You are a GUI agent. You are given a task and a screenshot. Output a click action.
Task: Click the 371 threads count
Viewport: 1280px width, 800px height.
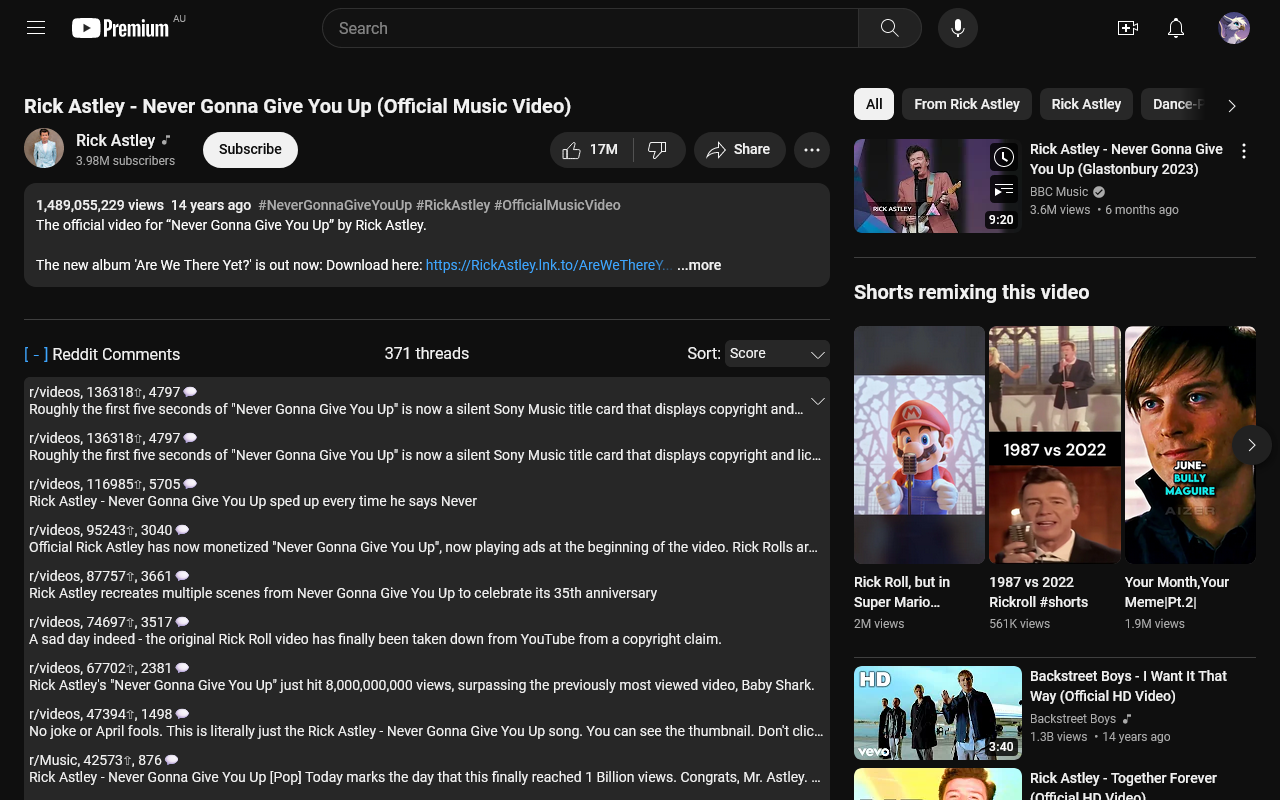point(427,353)
